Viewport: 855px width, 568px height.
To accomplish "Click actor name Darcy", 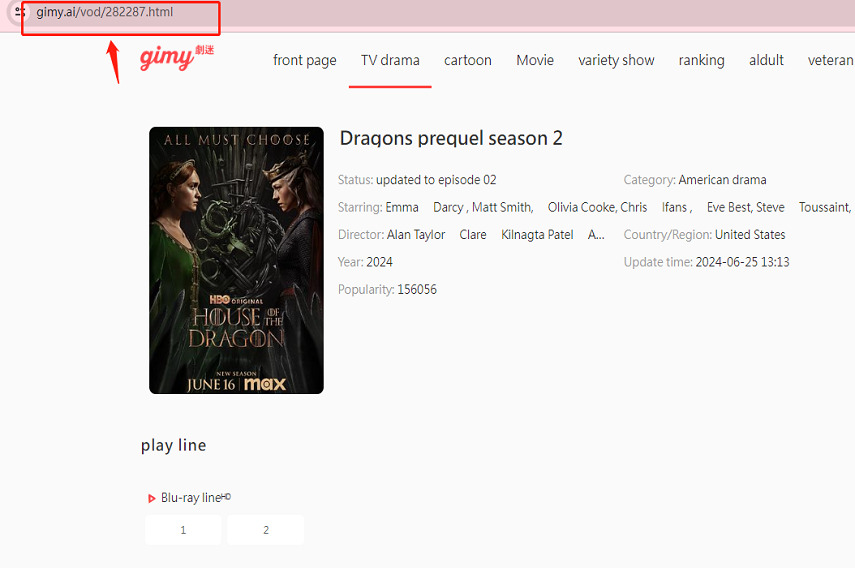I will pyautogui.click(x=449, y=207).
